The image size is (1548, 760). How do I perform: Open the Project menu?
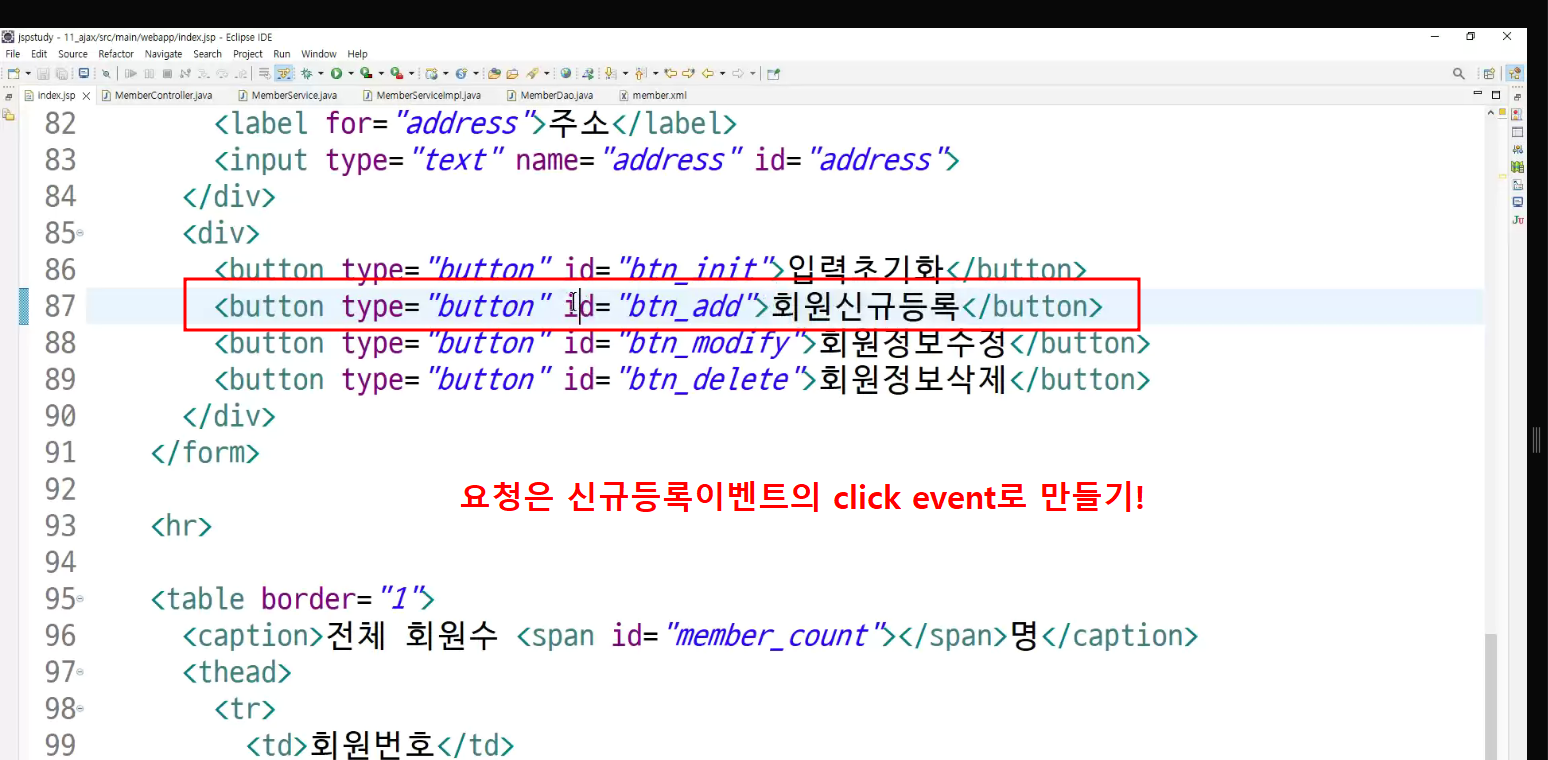248,54
